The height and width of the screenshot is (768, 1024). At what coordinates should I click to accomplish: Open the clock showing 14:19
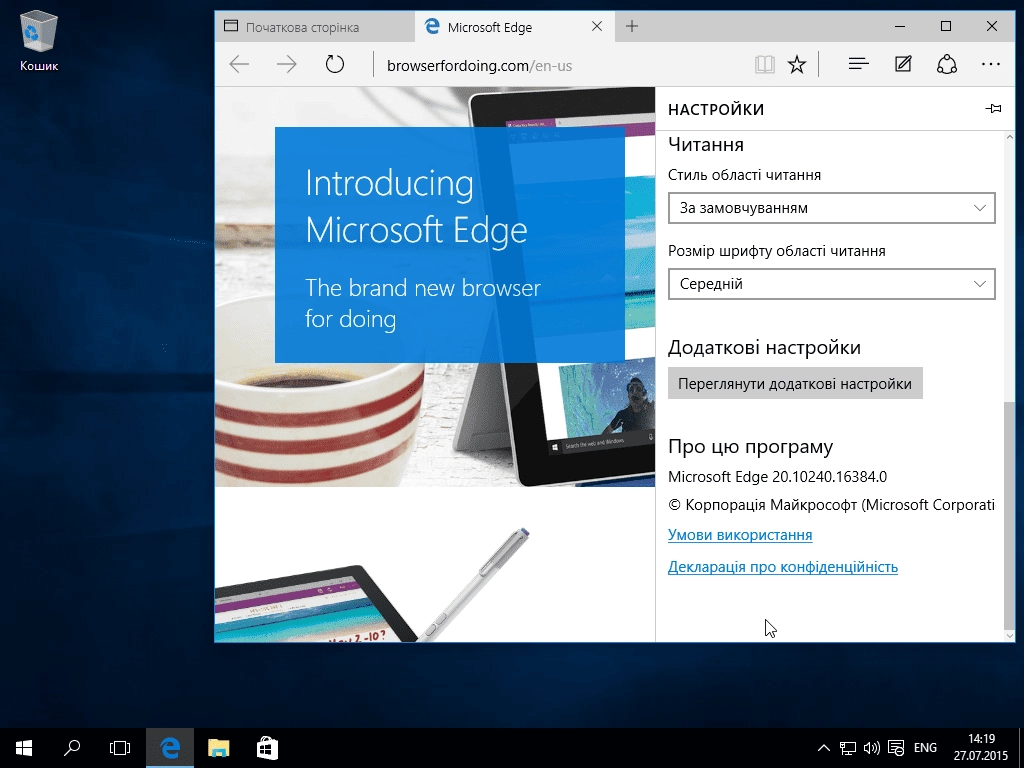pyautogui.click(x=981, y=748)
